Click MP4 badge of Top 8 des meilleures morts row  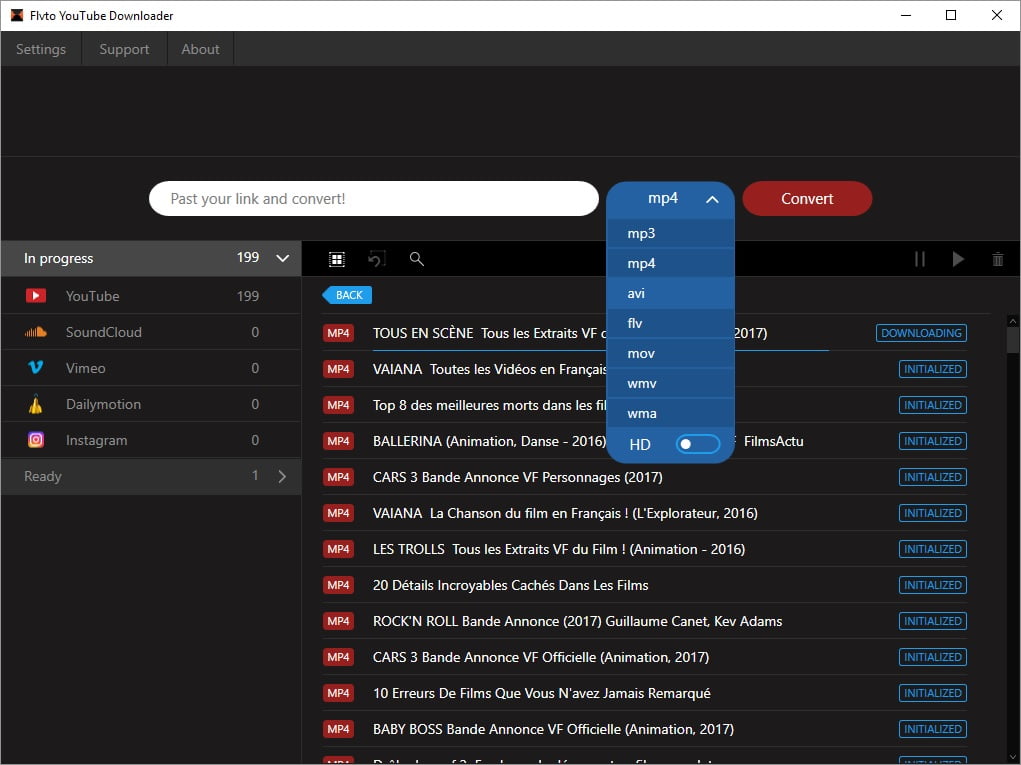339,405
